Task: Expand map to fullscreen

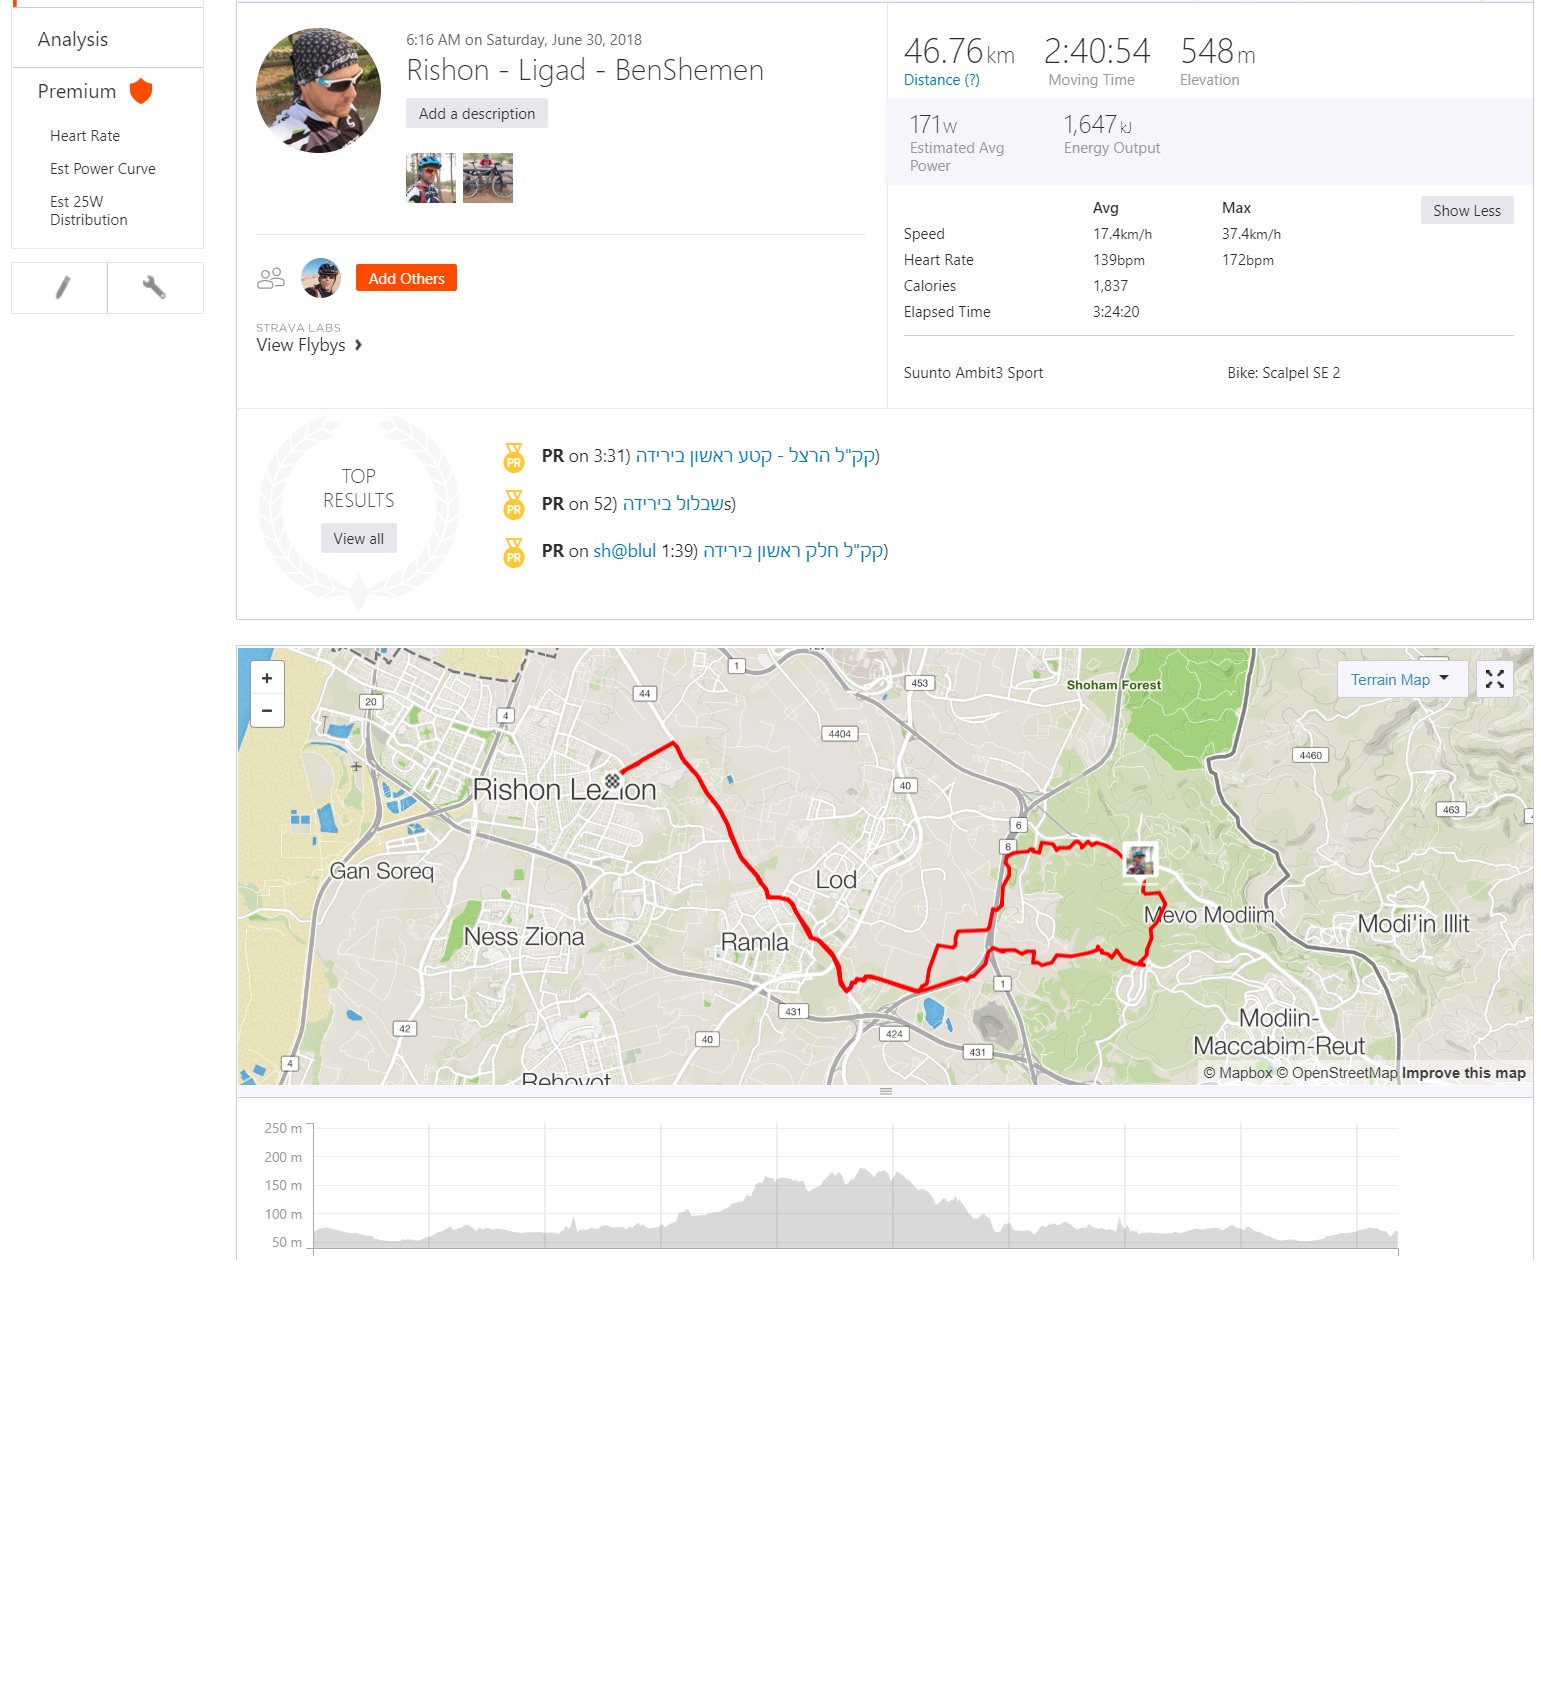Action: 1494,679
